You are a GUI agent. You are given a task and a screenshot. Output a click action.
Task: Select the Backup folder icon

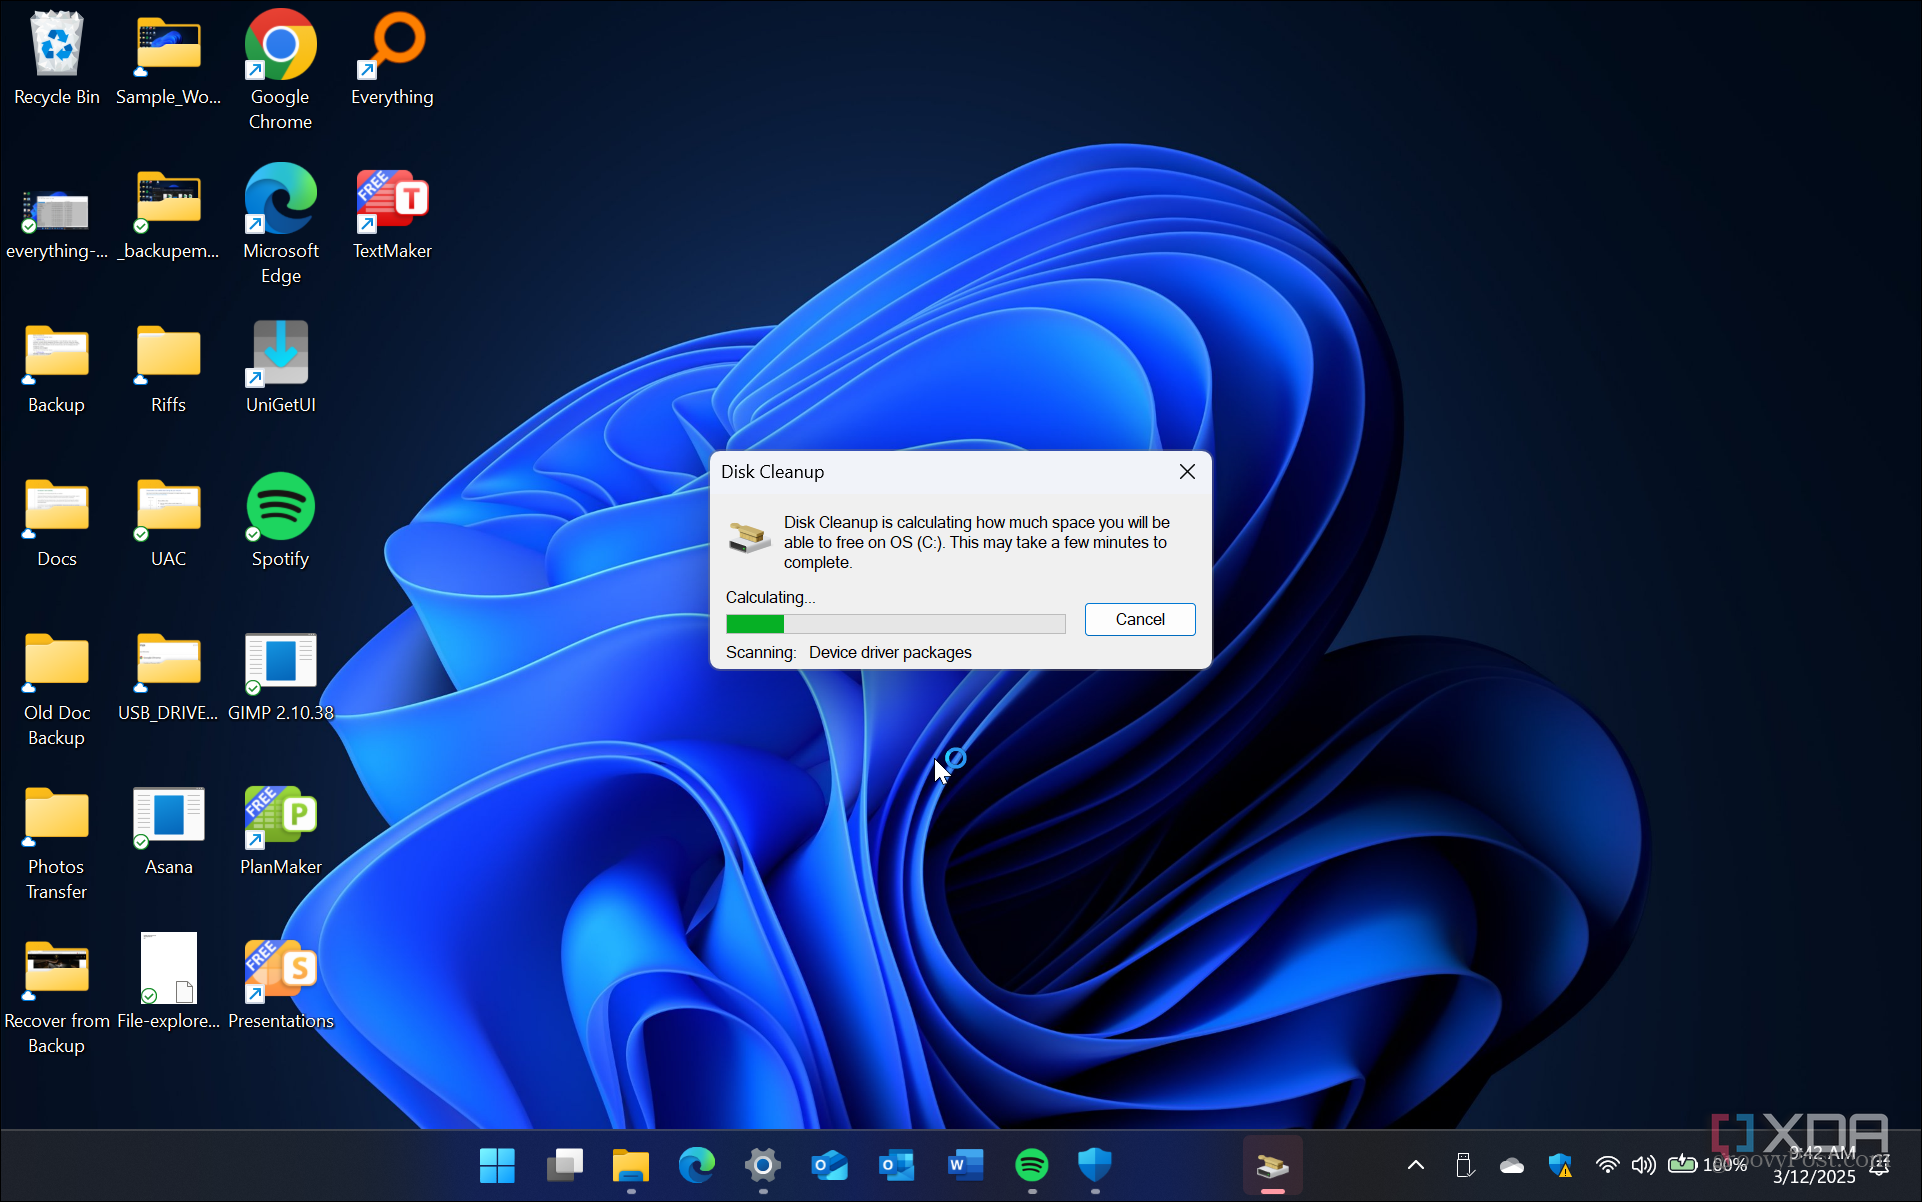tap(57, 368)
